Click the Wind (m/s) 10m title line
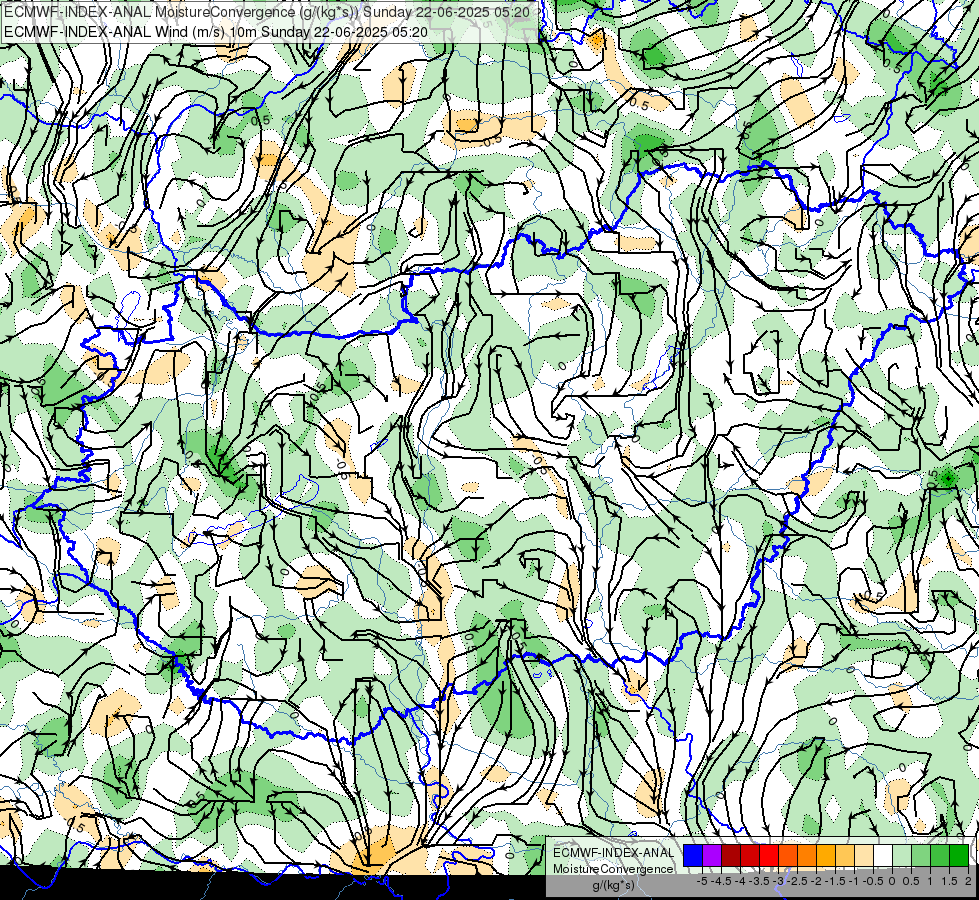The image size is (979, 900). [x=216, y=32]
